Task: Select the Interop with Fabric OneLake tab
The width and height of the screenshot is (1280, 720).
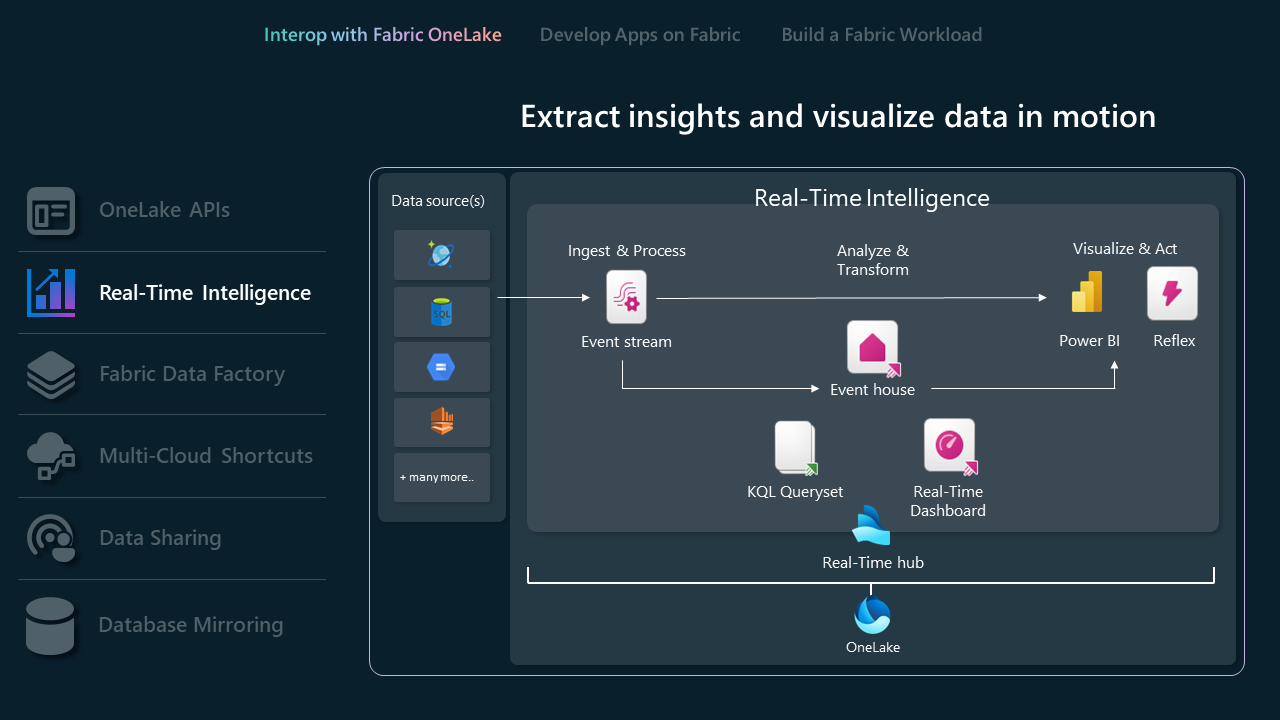Action: point(382,34)
